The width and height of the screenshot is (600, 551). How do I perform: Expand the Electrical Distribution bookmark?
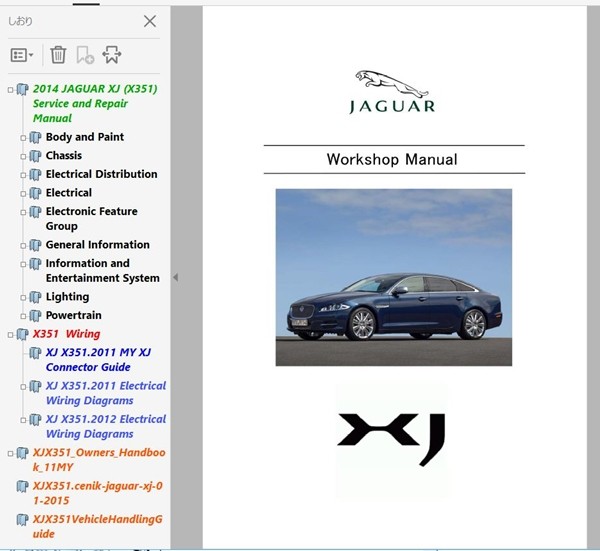(x=23, y=175)
